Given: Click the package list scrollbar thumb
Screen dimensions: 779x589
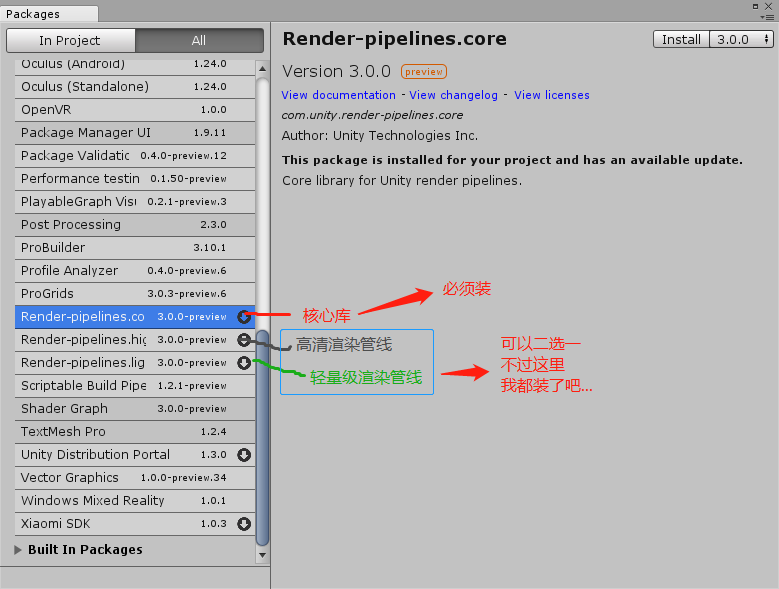Looking at the screenshot, I should coord(262,437).
